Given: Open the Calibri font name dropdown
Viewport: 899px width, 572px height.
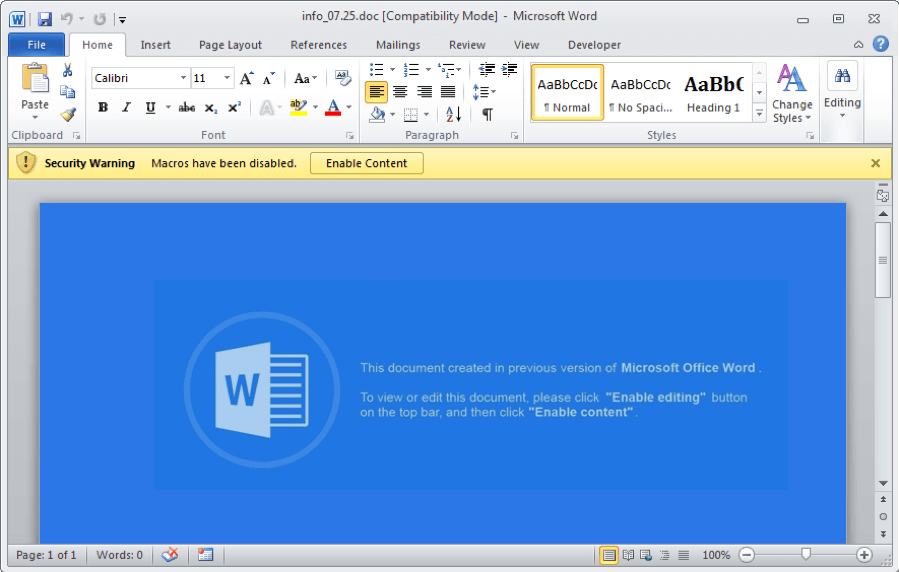Looking at the screenshot, I should click(x=183, y=78).
